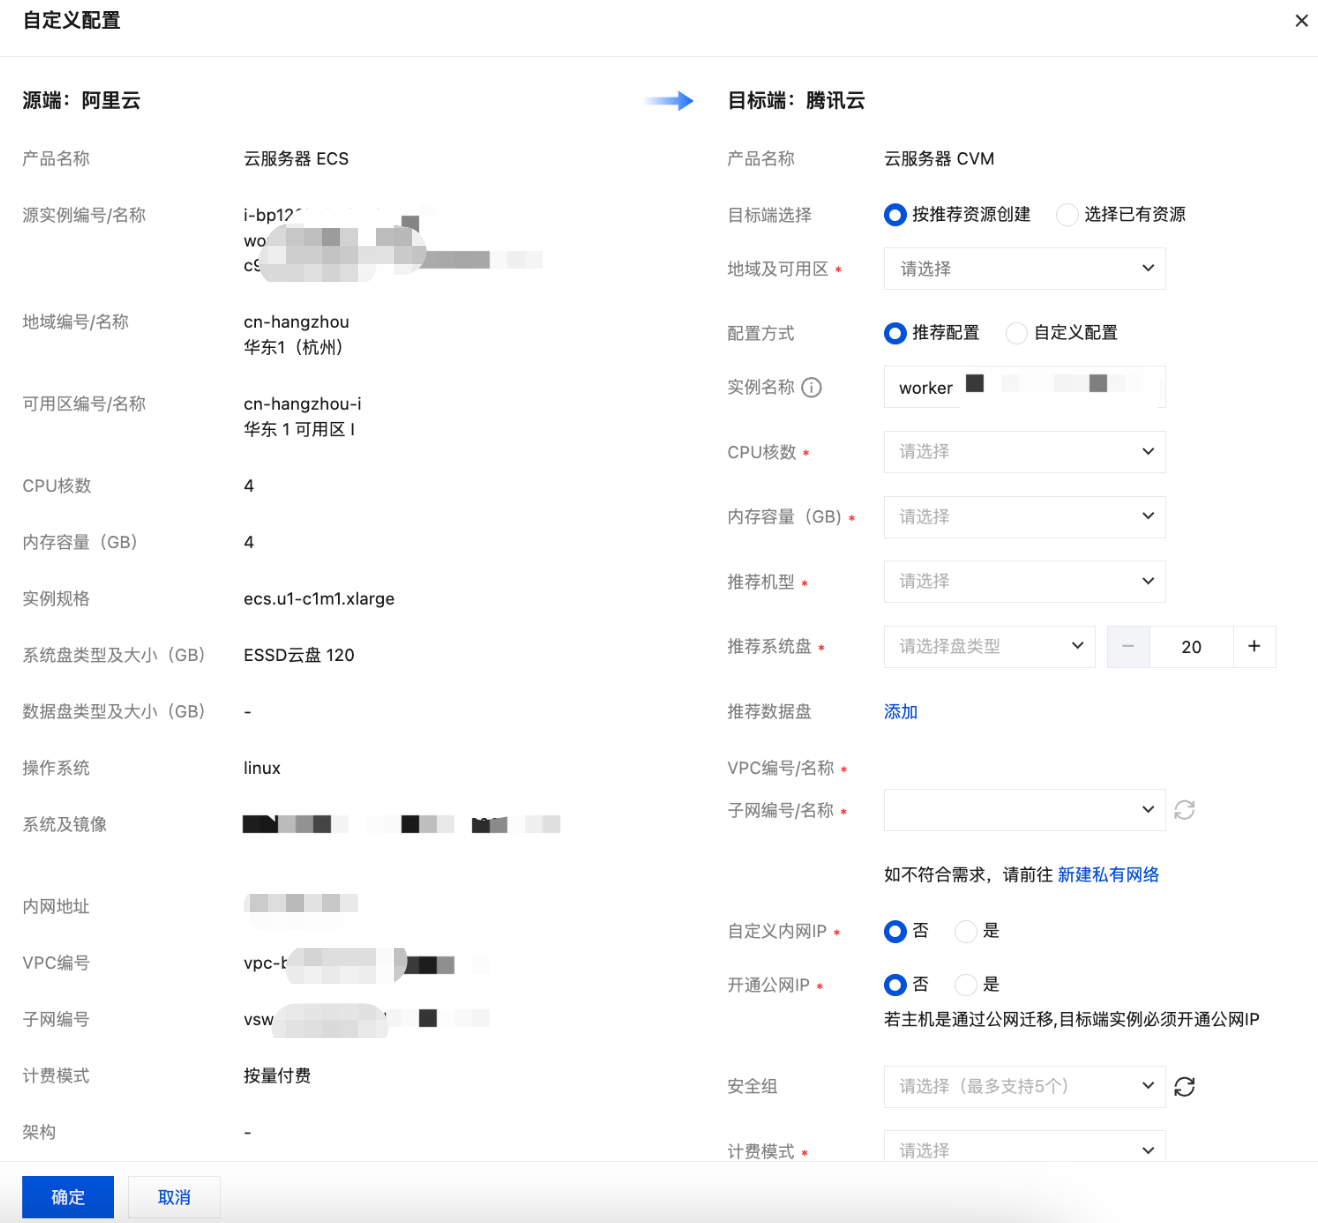
Task: Set 自定义内网IP to 否
Action: pos(895,931)
